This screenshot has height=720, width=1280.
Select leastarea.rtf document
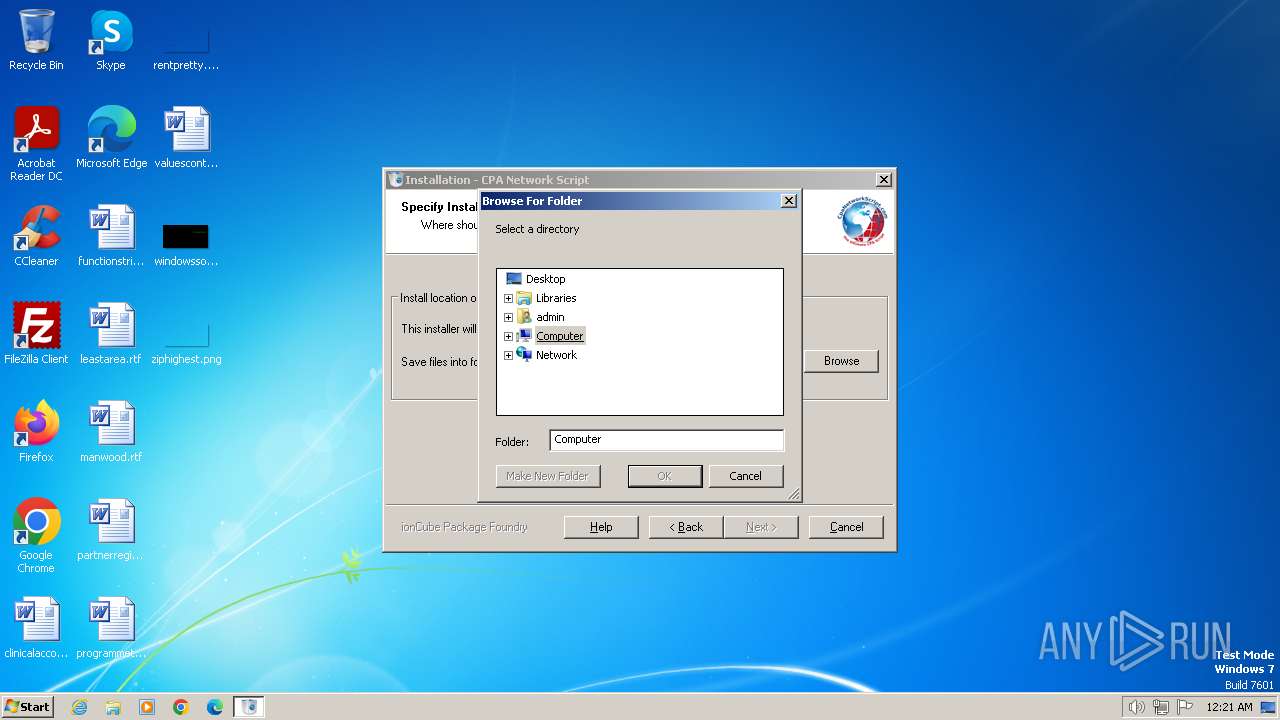click(x=111, y=334)
